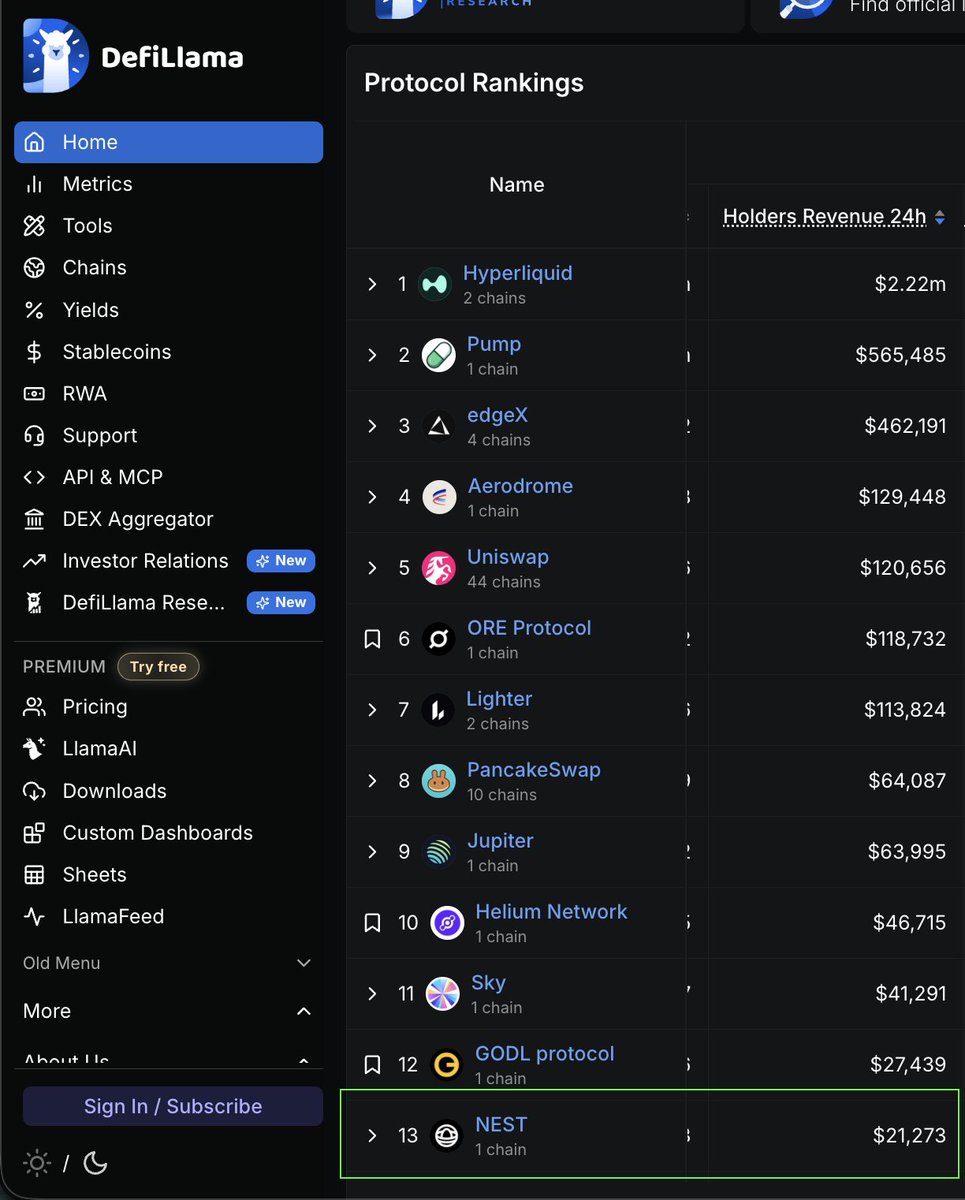The width and height of the screenshot is (965, 1200).
Task: Open the LlamaFeed menu item
Action: [168, 917]
